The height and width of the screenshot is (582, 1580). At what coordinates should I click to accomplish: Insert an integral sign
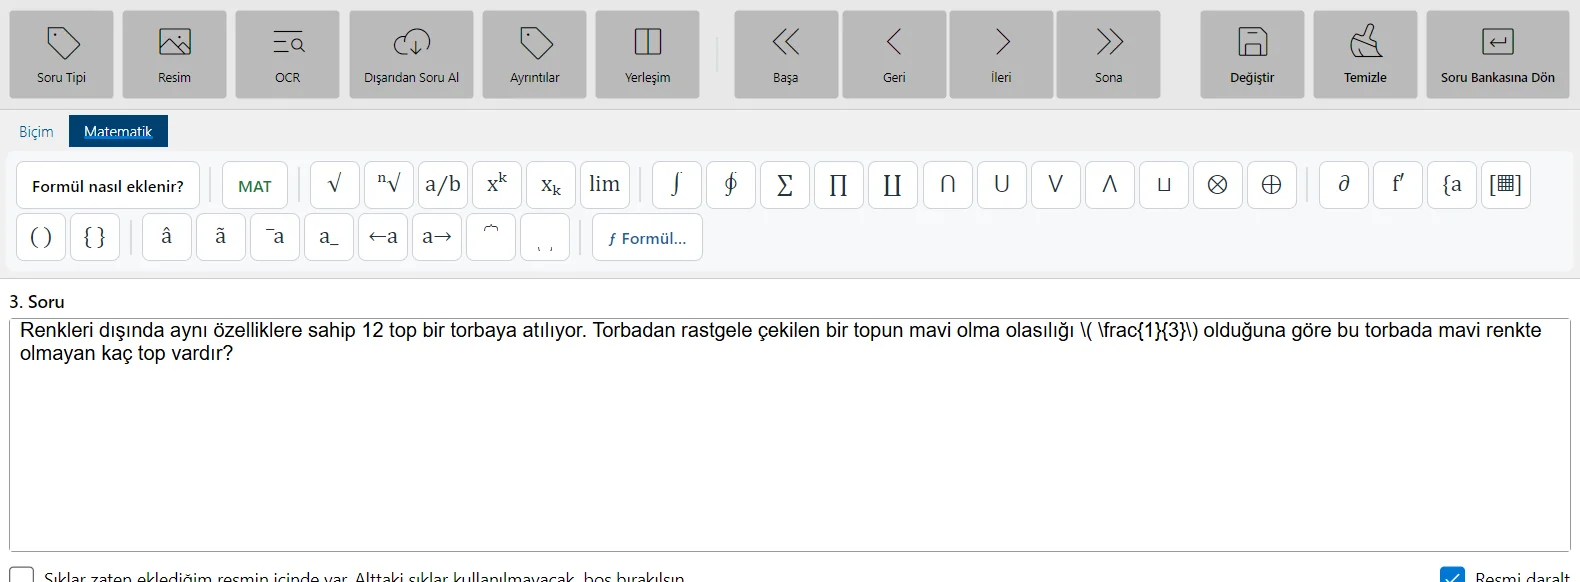click(x=677, y=185)
